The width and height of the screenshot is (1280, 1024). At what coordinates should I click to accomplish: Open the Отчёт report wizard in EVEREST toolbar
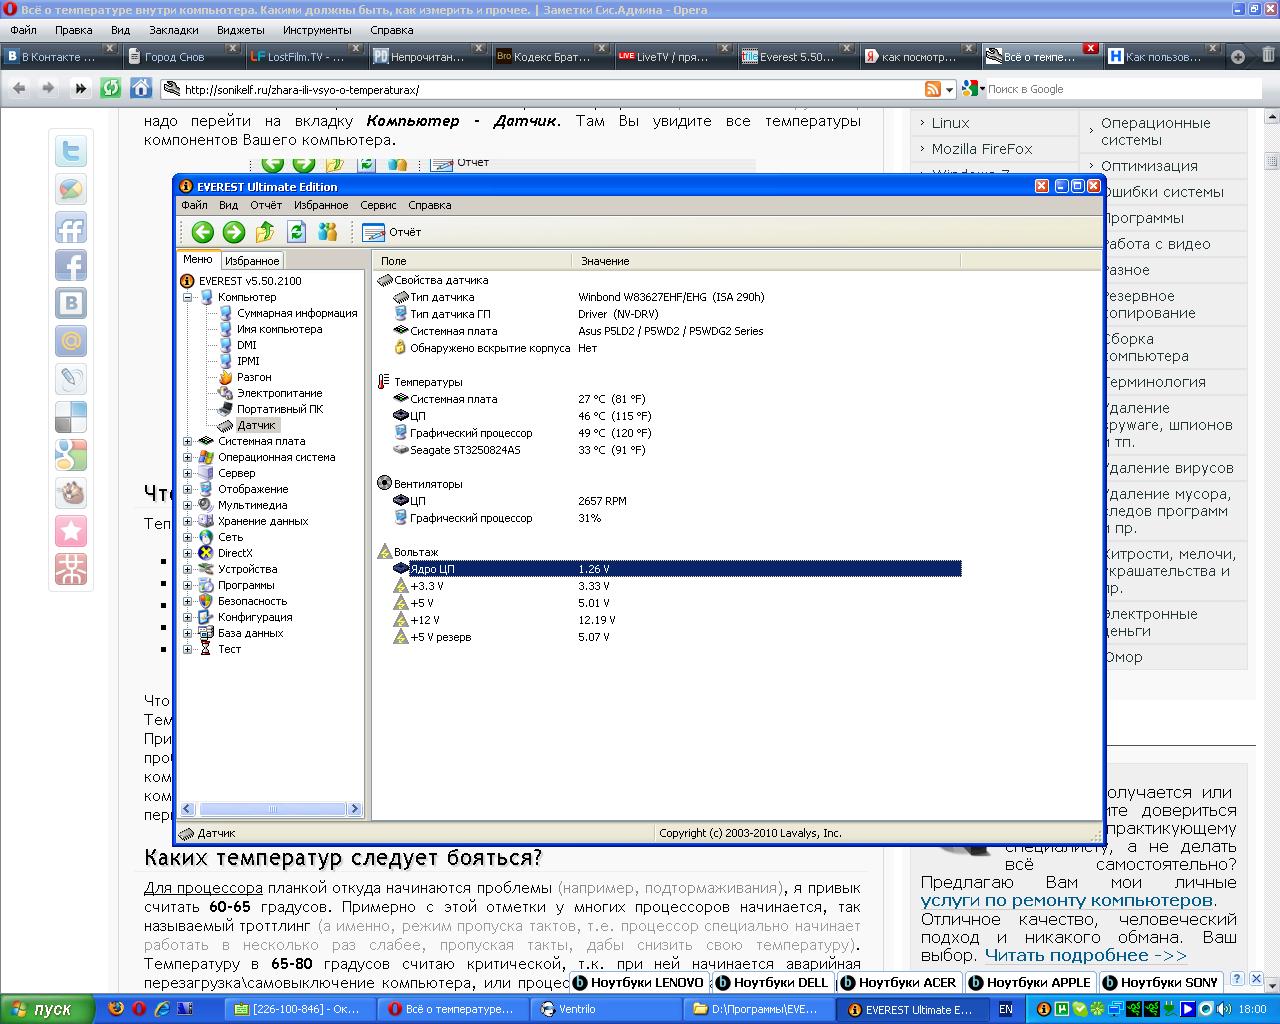pyautogui.click(x=391, y=232)
